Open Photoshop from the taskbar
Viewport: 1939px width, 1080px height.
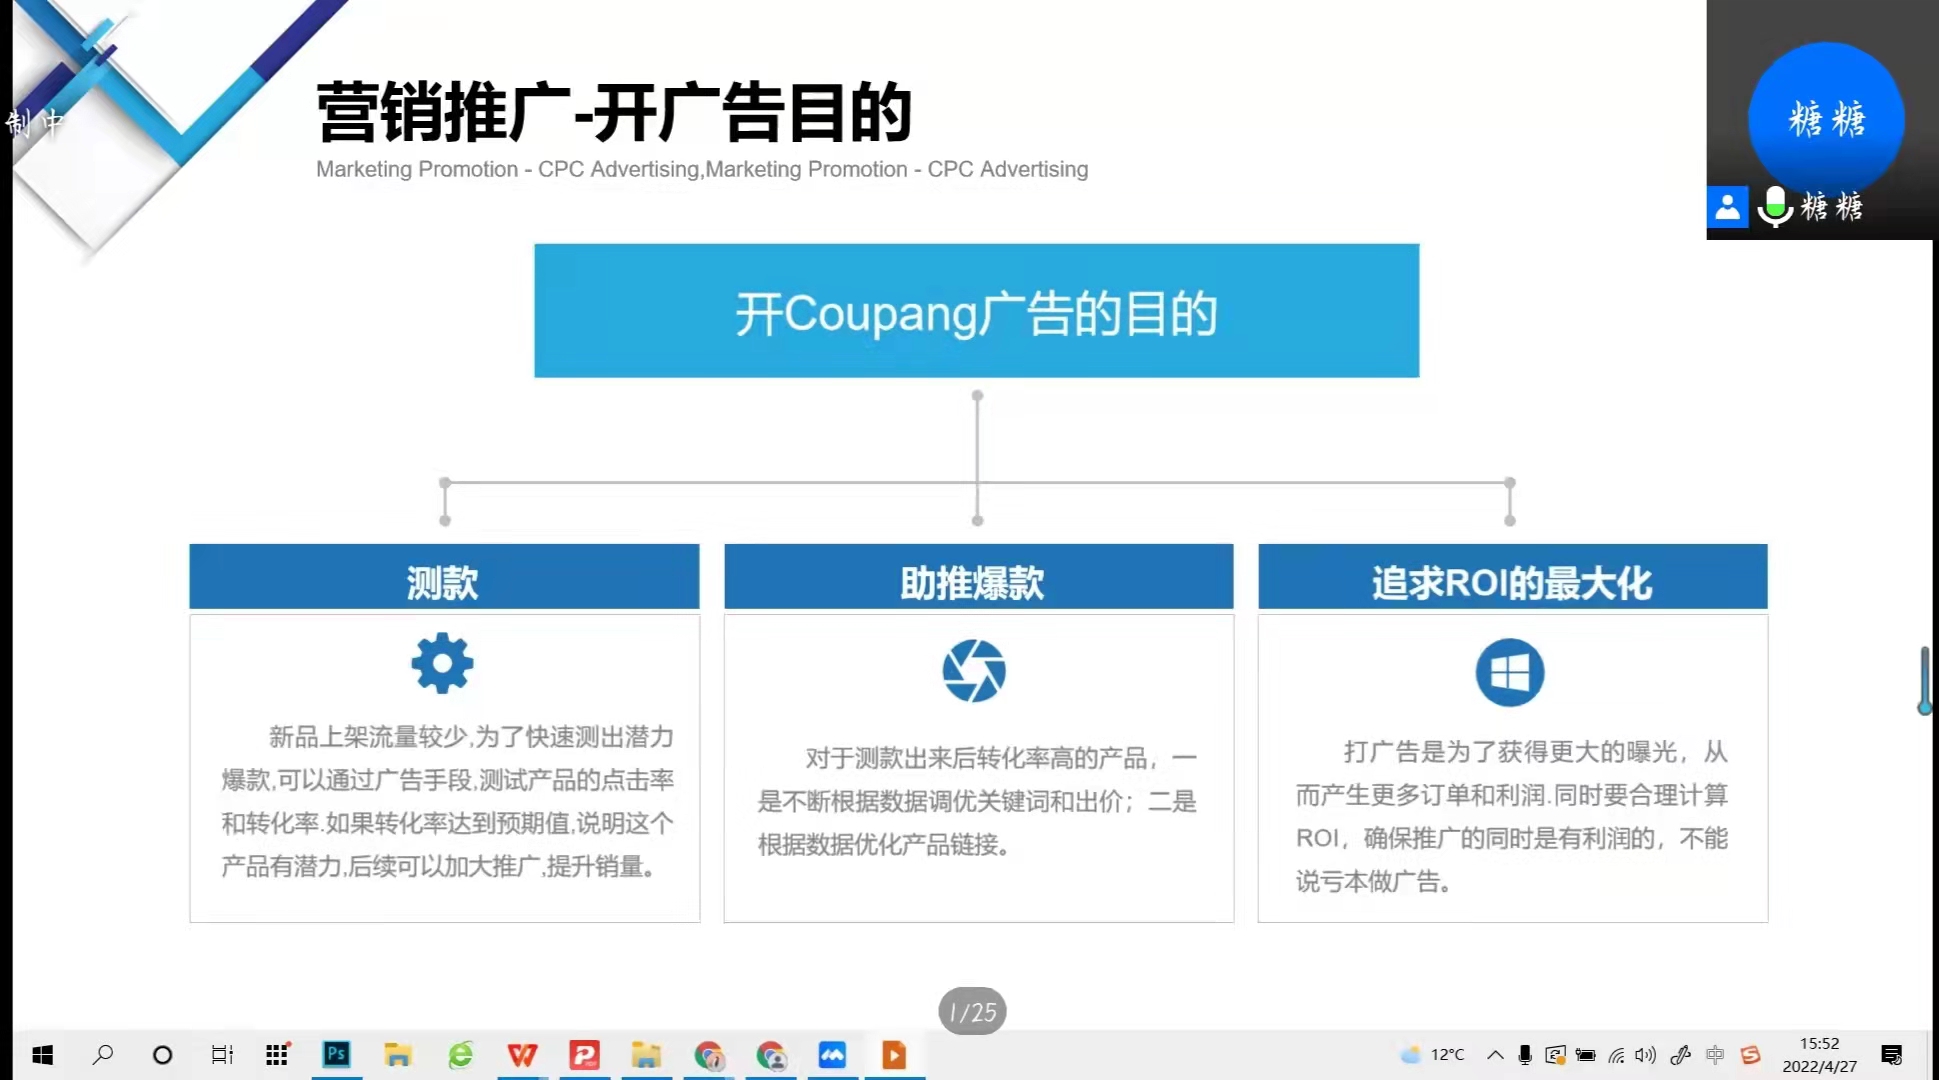pos(337,1054)
